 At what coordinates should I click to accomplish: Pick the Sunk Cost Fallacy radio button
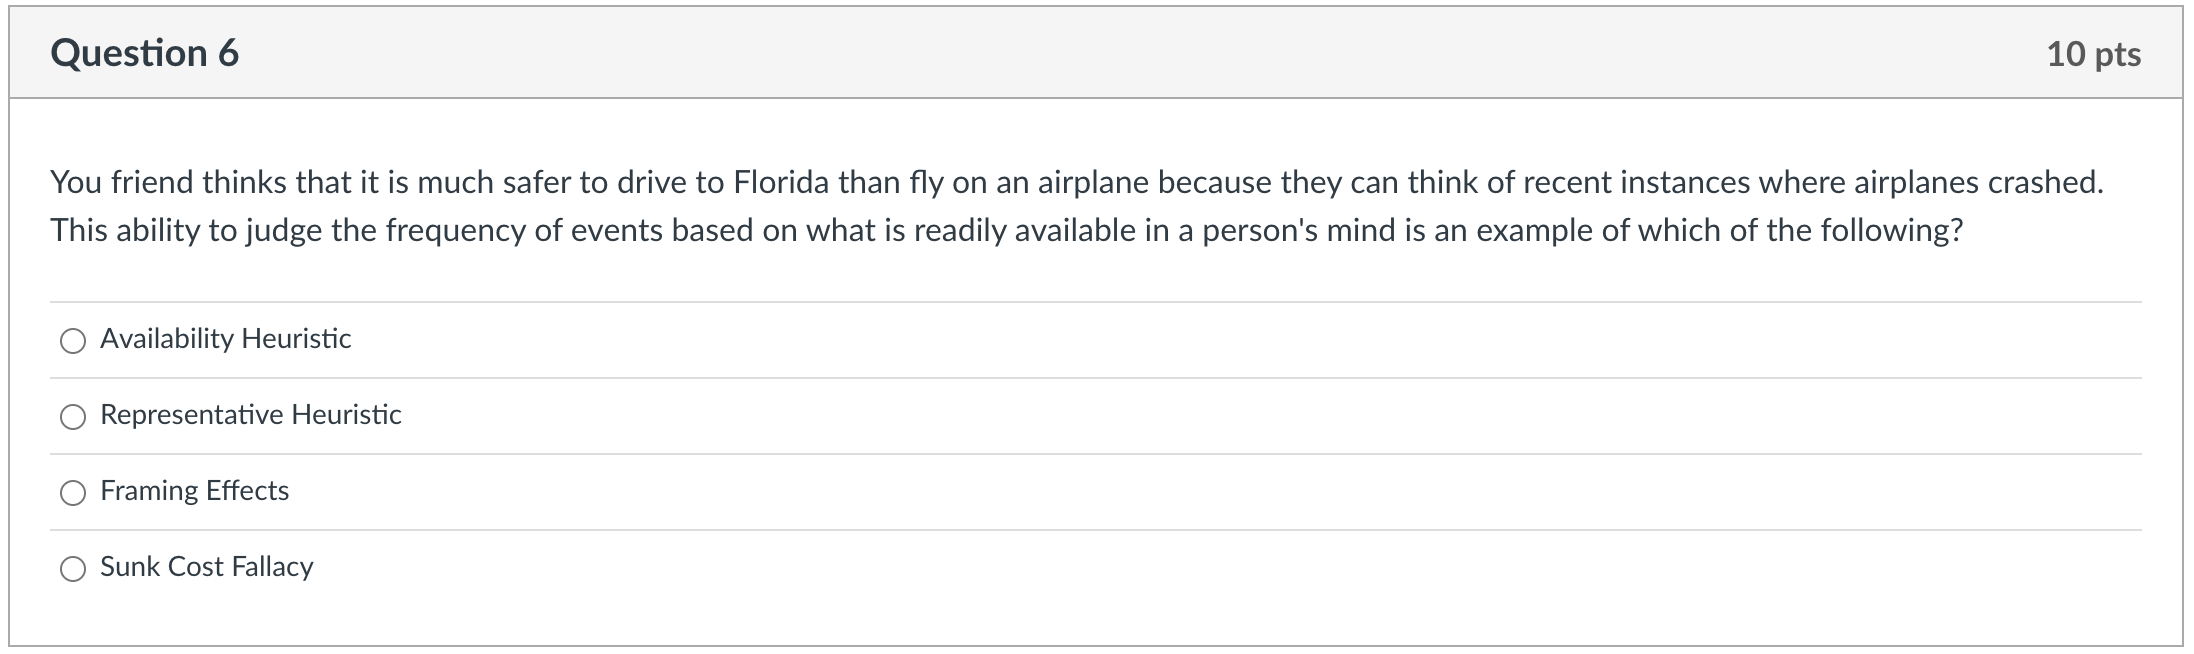[x=73, y=570]
